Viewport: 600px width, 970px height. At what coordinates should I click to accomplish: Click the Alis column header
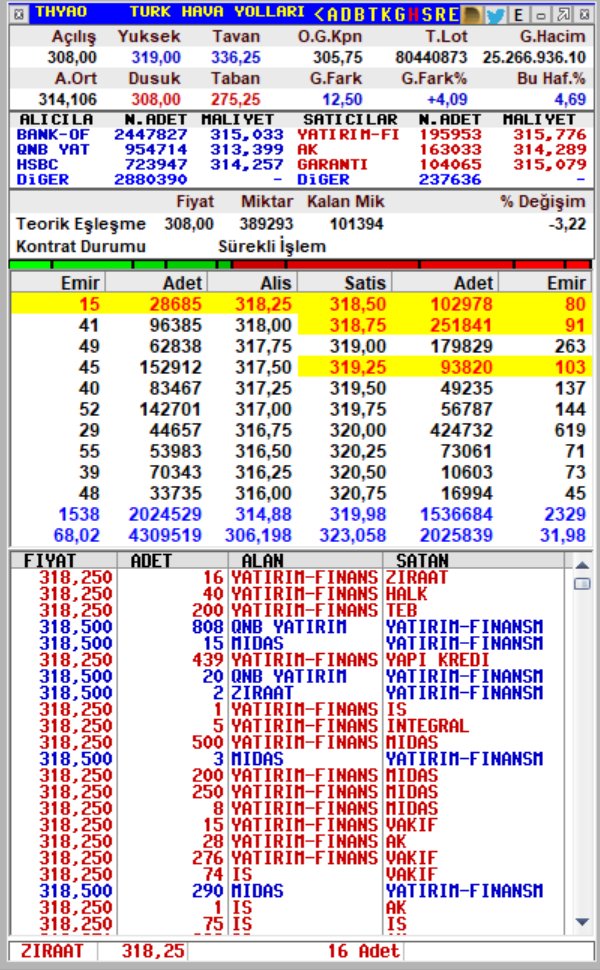tap(275, 283)
